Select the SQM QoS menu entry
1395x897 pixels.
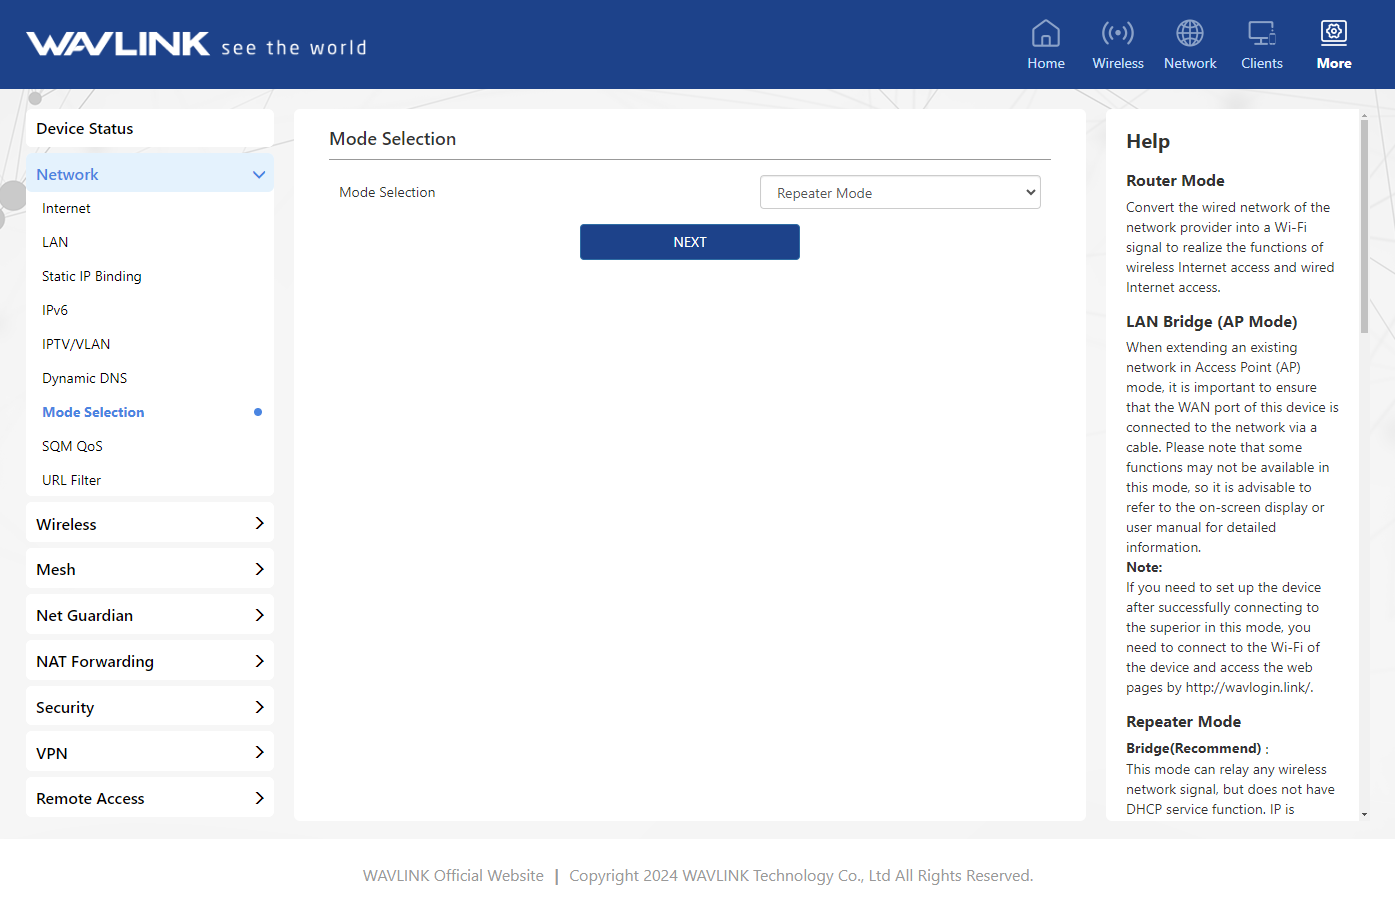72,446
